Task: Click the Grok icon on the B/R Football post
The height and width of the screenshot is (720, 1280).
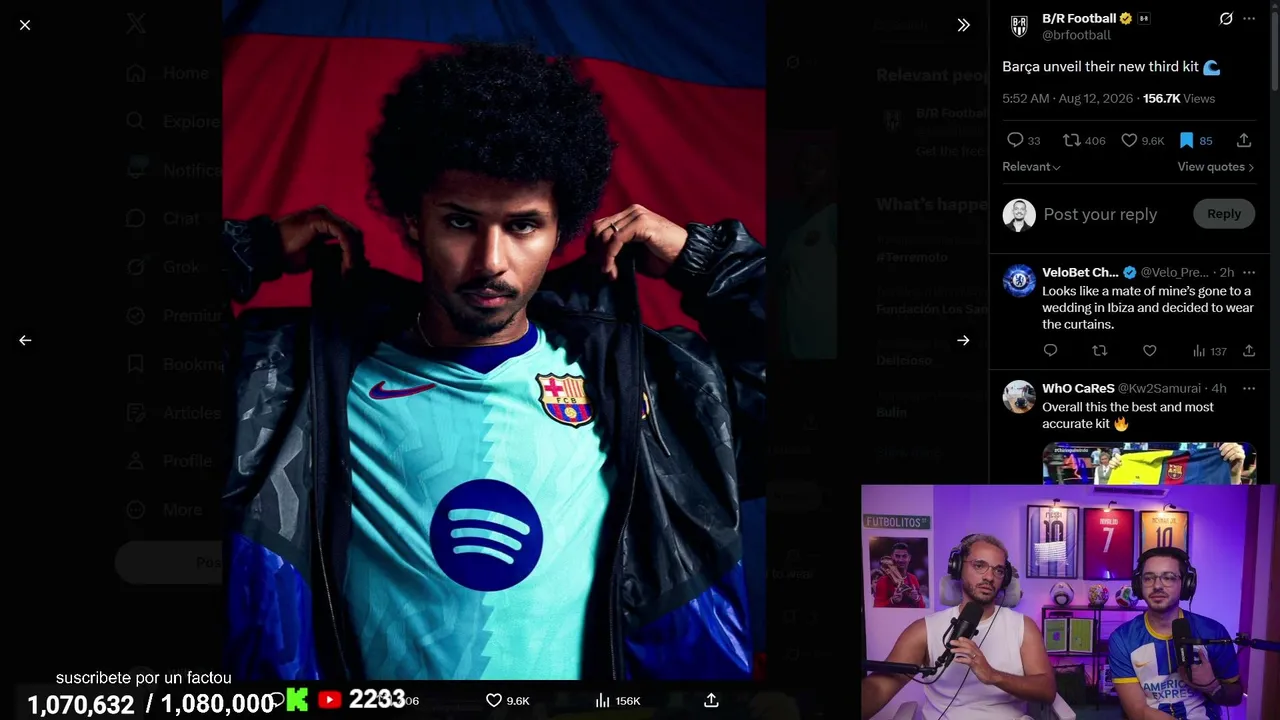Action: [x=1226, y=18]
